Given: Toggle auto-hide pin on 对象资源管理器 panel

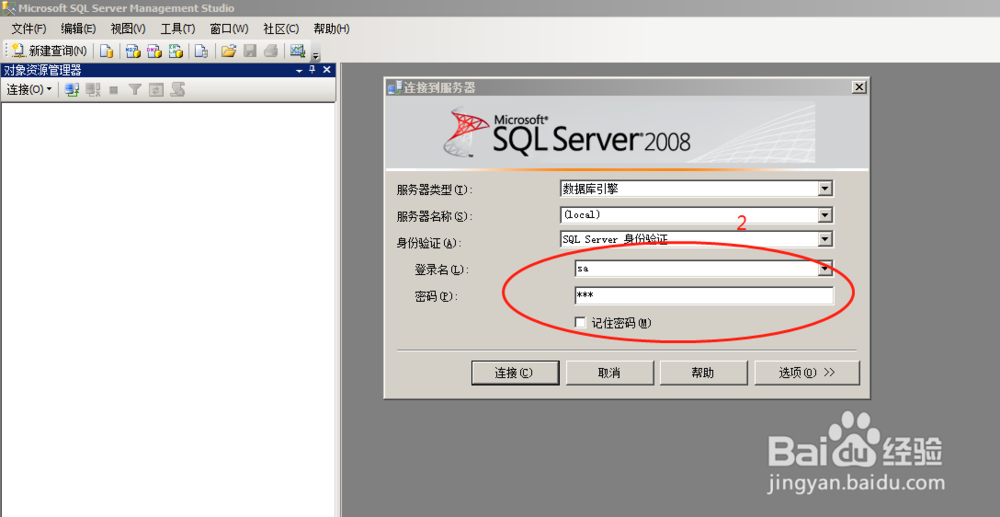Looking at the screenshot, I should (312, 70).
